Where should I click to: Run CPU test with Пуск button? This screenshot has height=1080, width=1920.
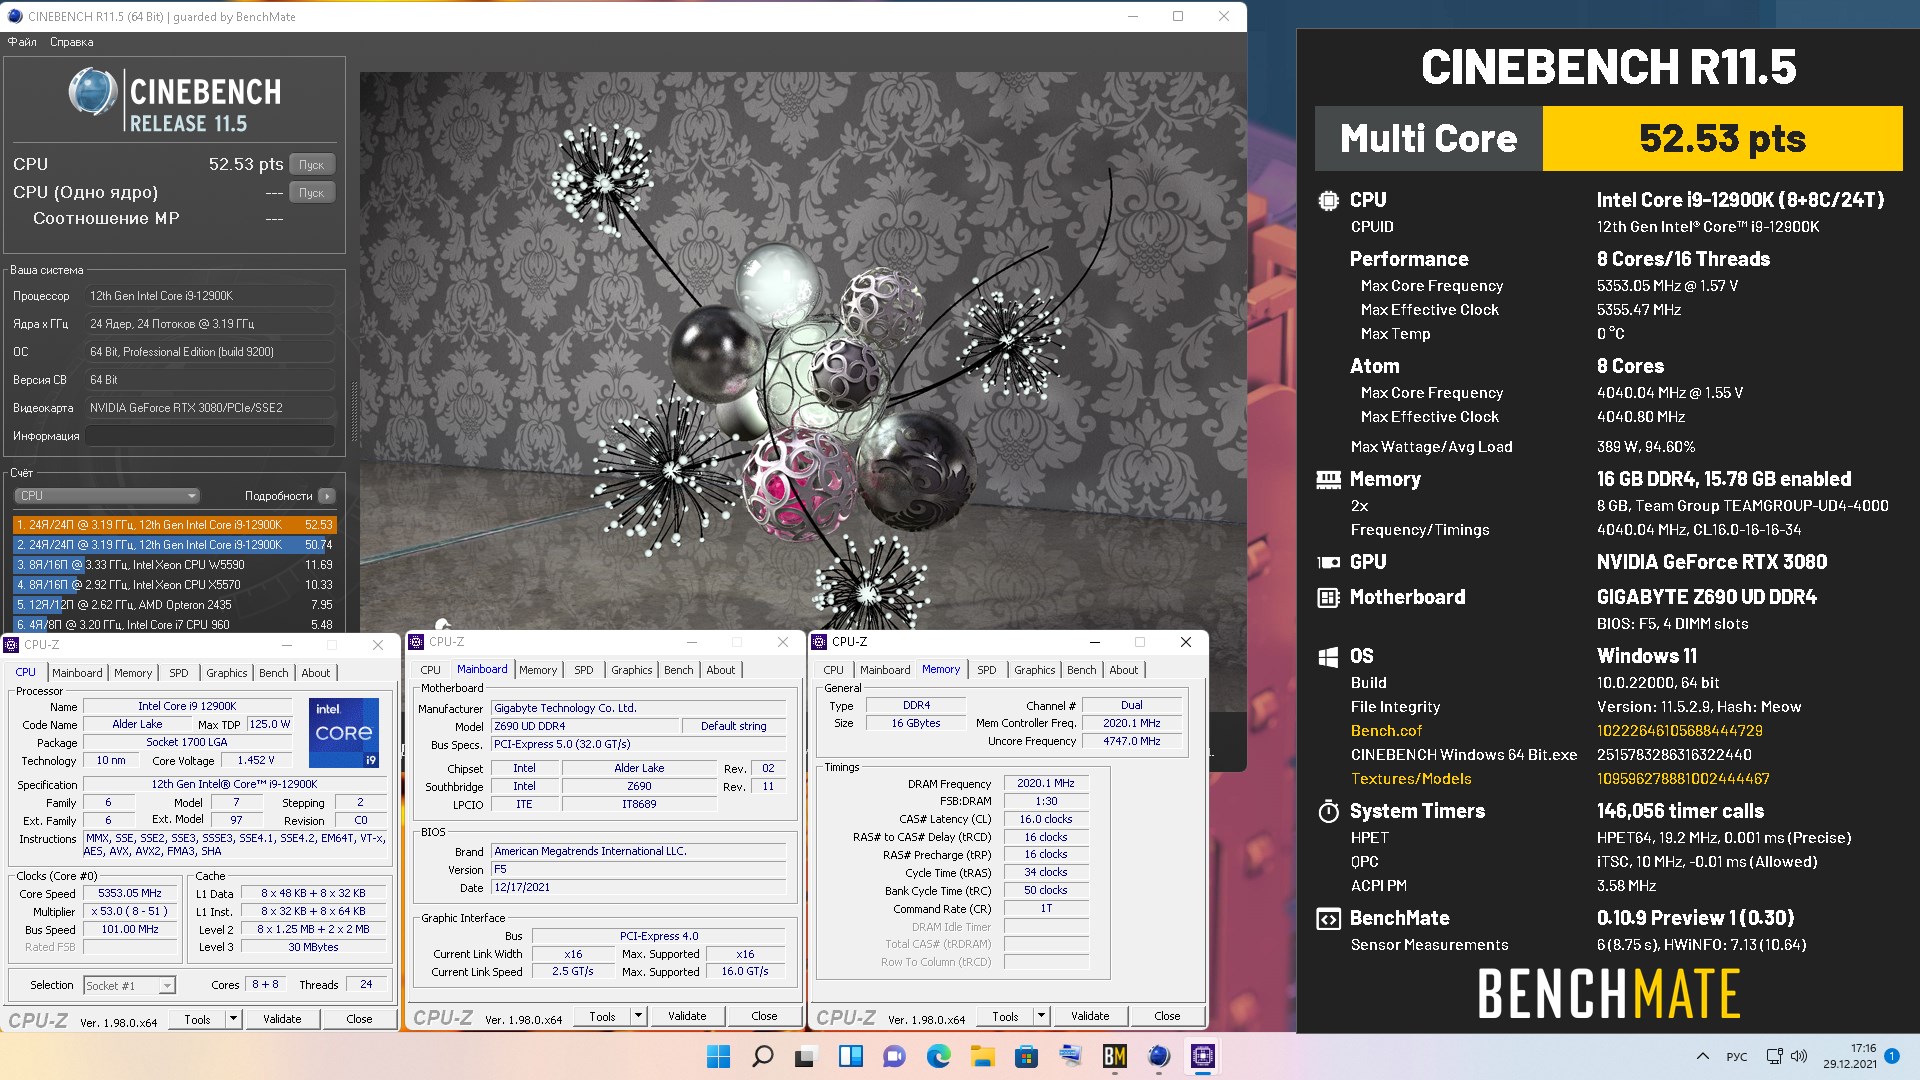click(x=312, y=164)
